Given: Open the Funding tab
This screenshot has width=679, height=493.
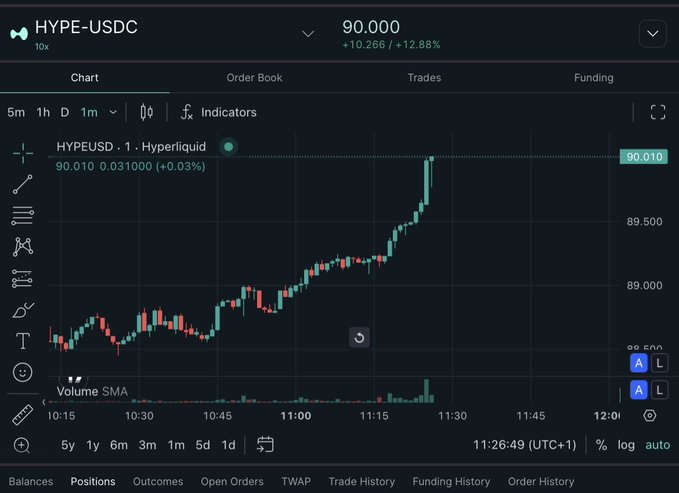Looking at the screenshot, I should (594, 78).
